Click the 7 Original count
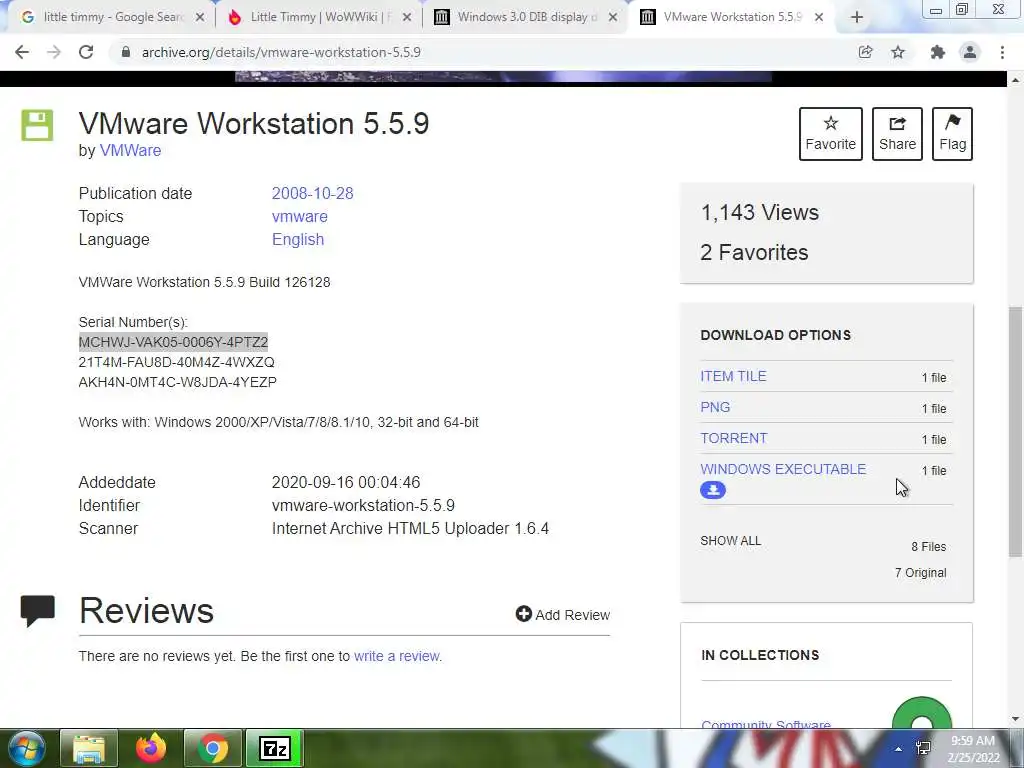Viewport: 1024px width, 768px height. click(920, 573)
